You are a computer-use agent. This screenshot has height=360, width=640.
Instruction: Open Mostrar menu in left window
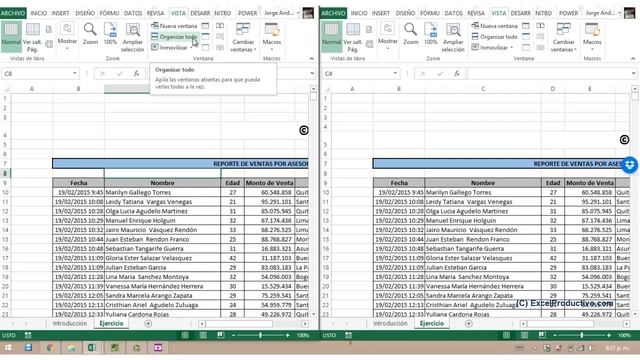coord(67,37)
